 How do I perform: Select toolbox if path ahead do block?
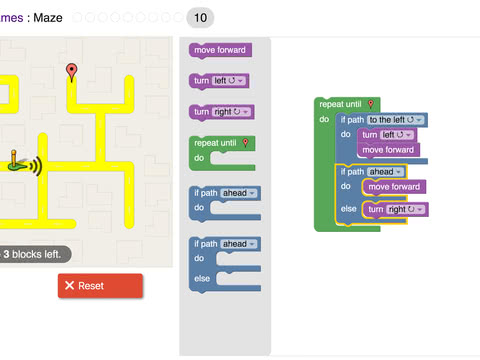point(225,203)
